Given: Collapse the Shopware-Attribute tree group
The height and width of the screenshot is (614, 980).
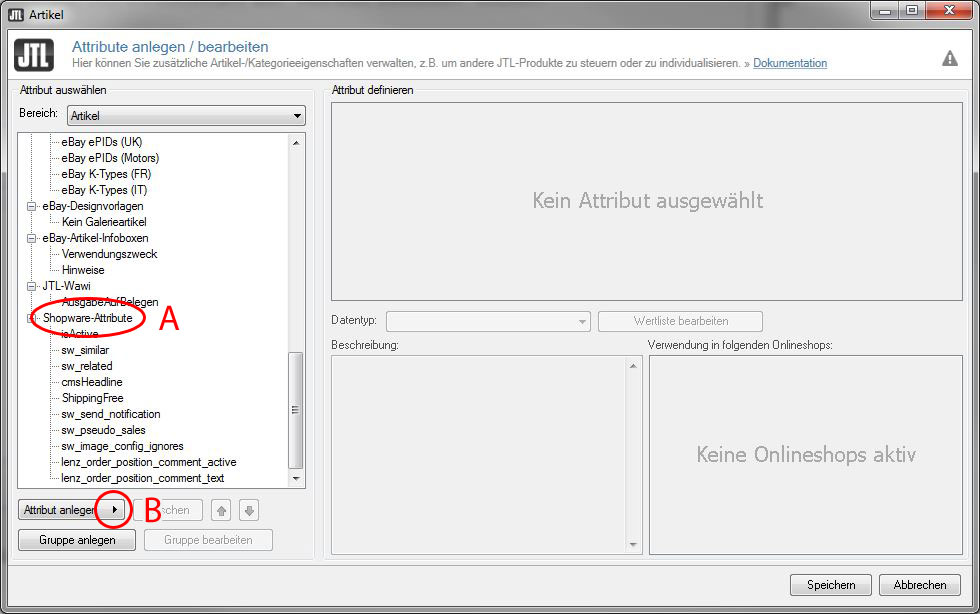Looking at the screenshot, I should 31,318.
